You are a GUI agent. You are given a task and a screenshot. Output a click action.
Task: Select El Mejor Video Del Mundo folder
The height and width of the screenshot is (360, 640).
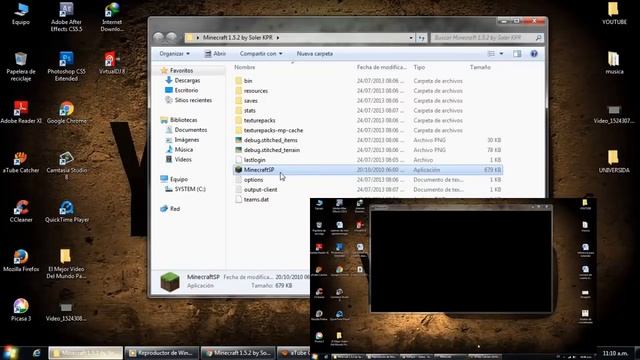click(65, 264)
